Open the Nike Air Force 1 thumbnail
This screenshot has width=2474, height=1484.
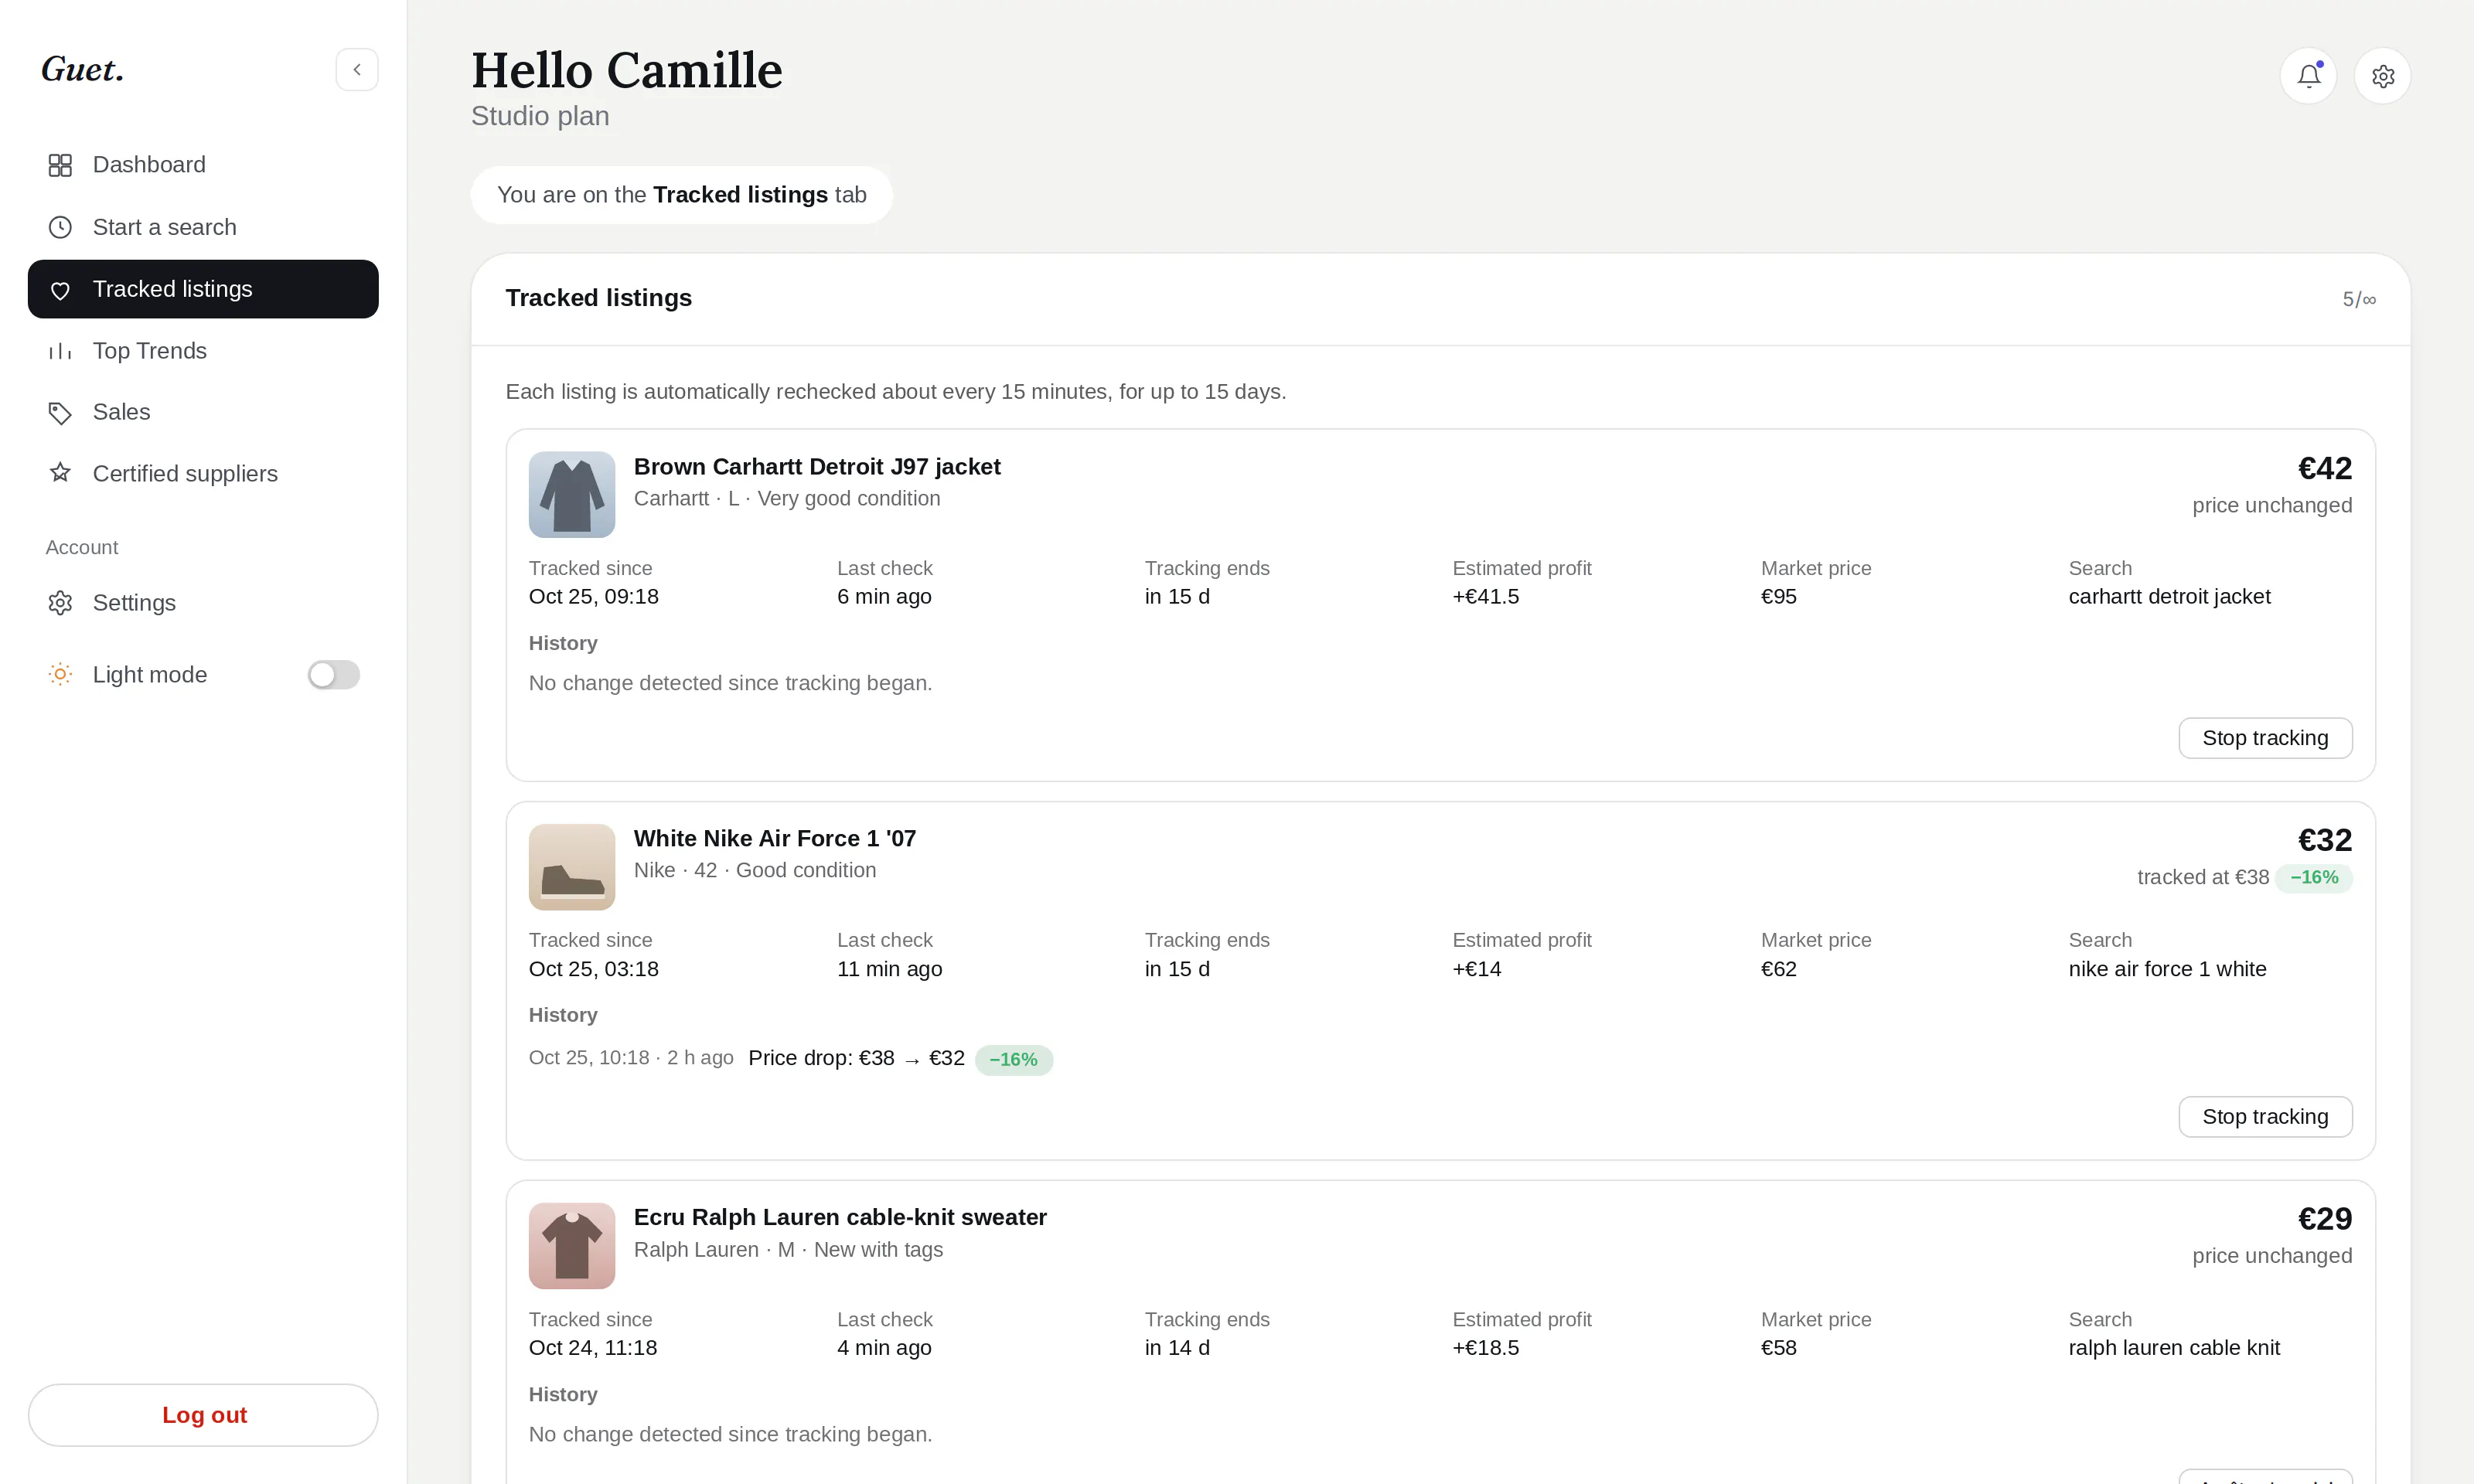tap(572, 867)
